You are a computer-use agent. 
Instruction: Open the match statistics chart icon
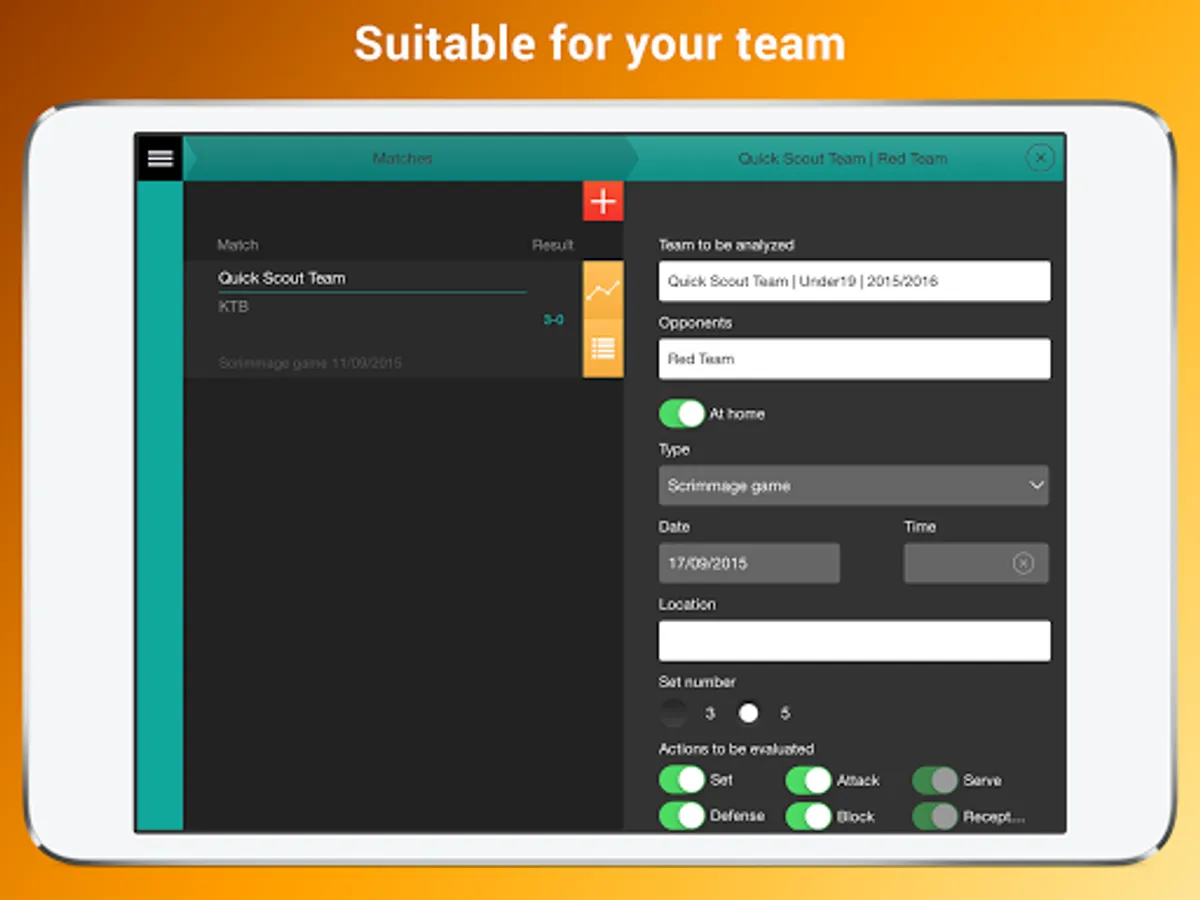click(603, 290)
